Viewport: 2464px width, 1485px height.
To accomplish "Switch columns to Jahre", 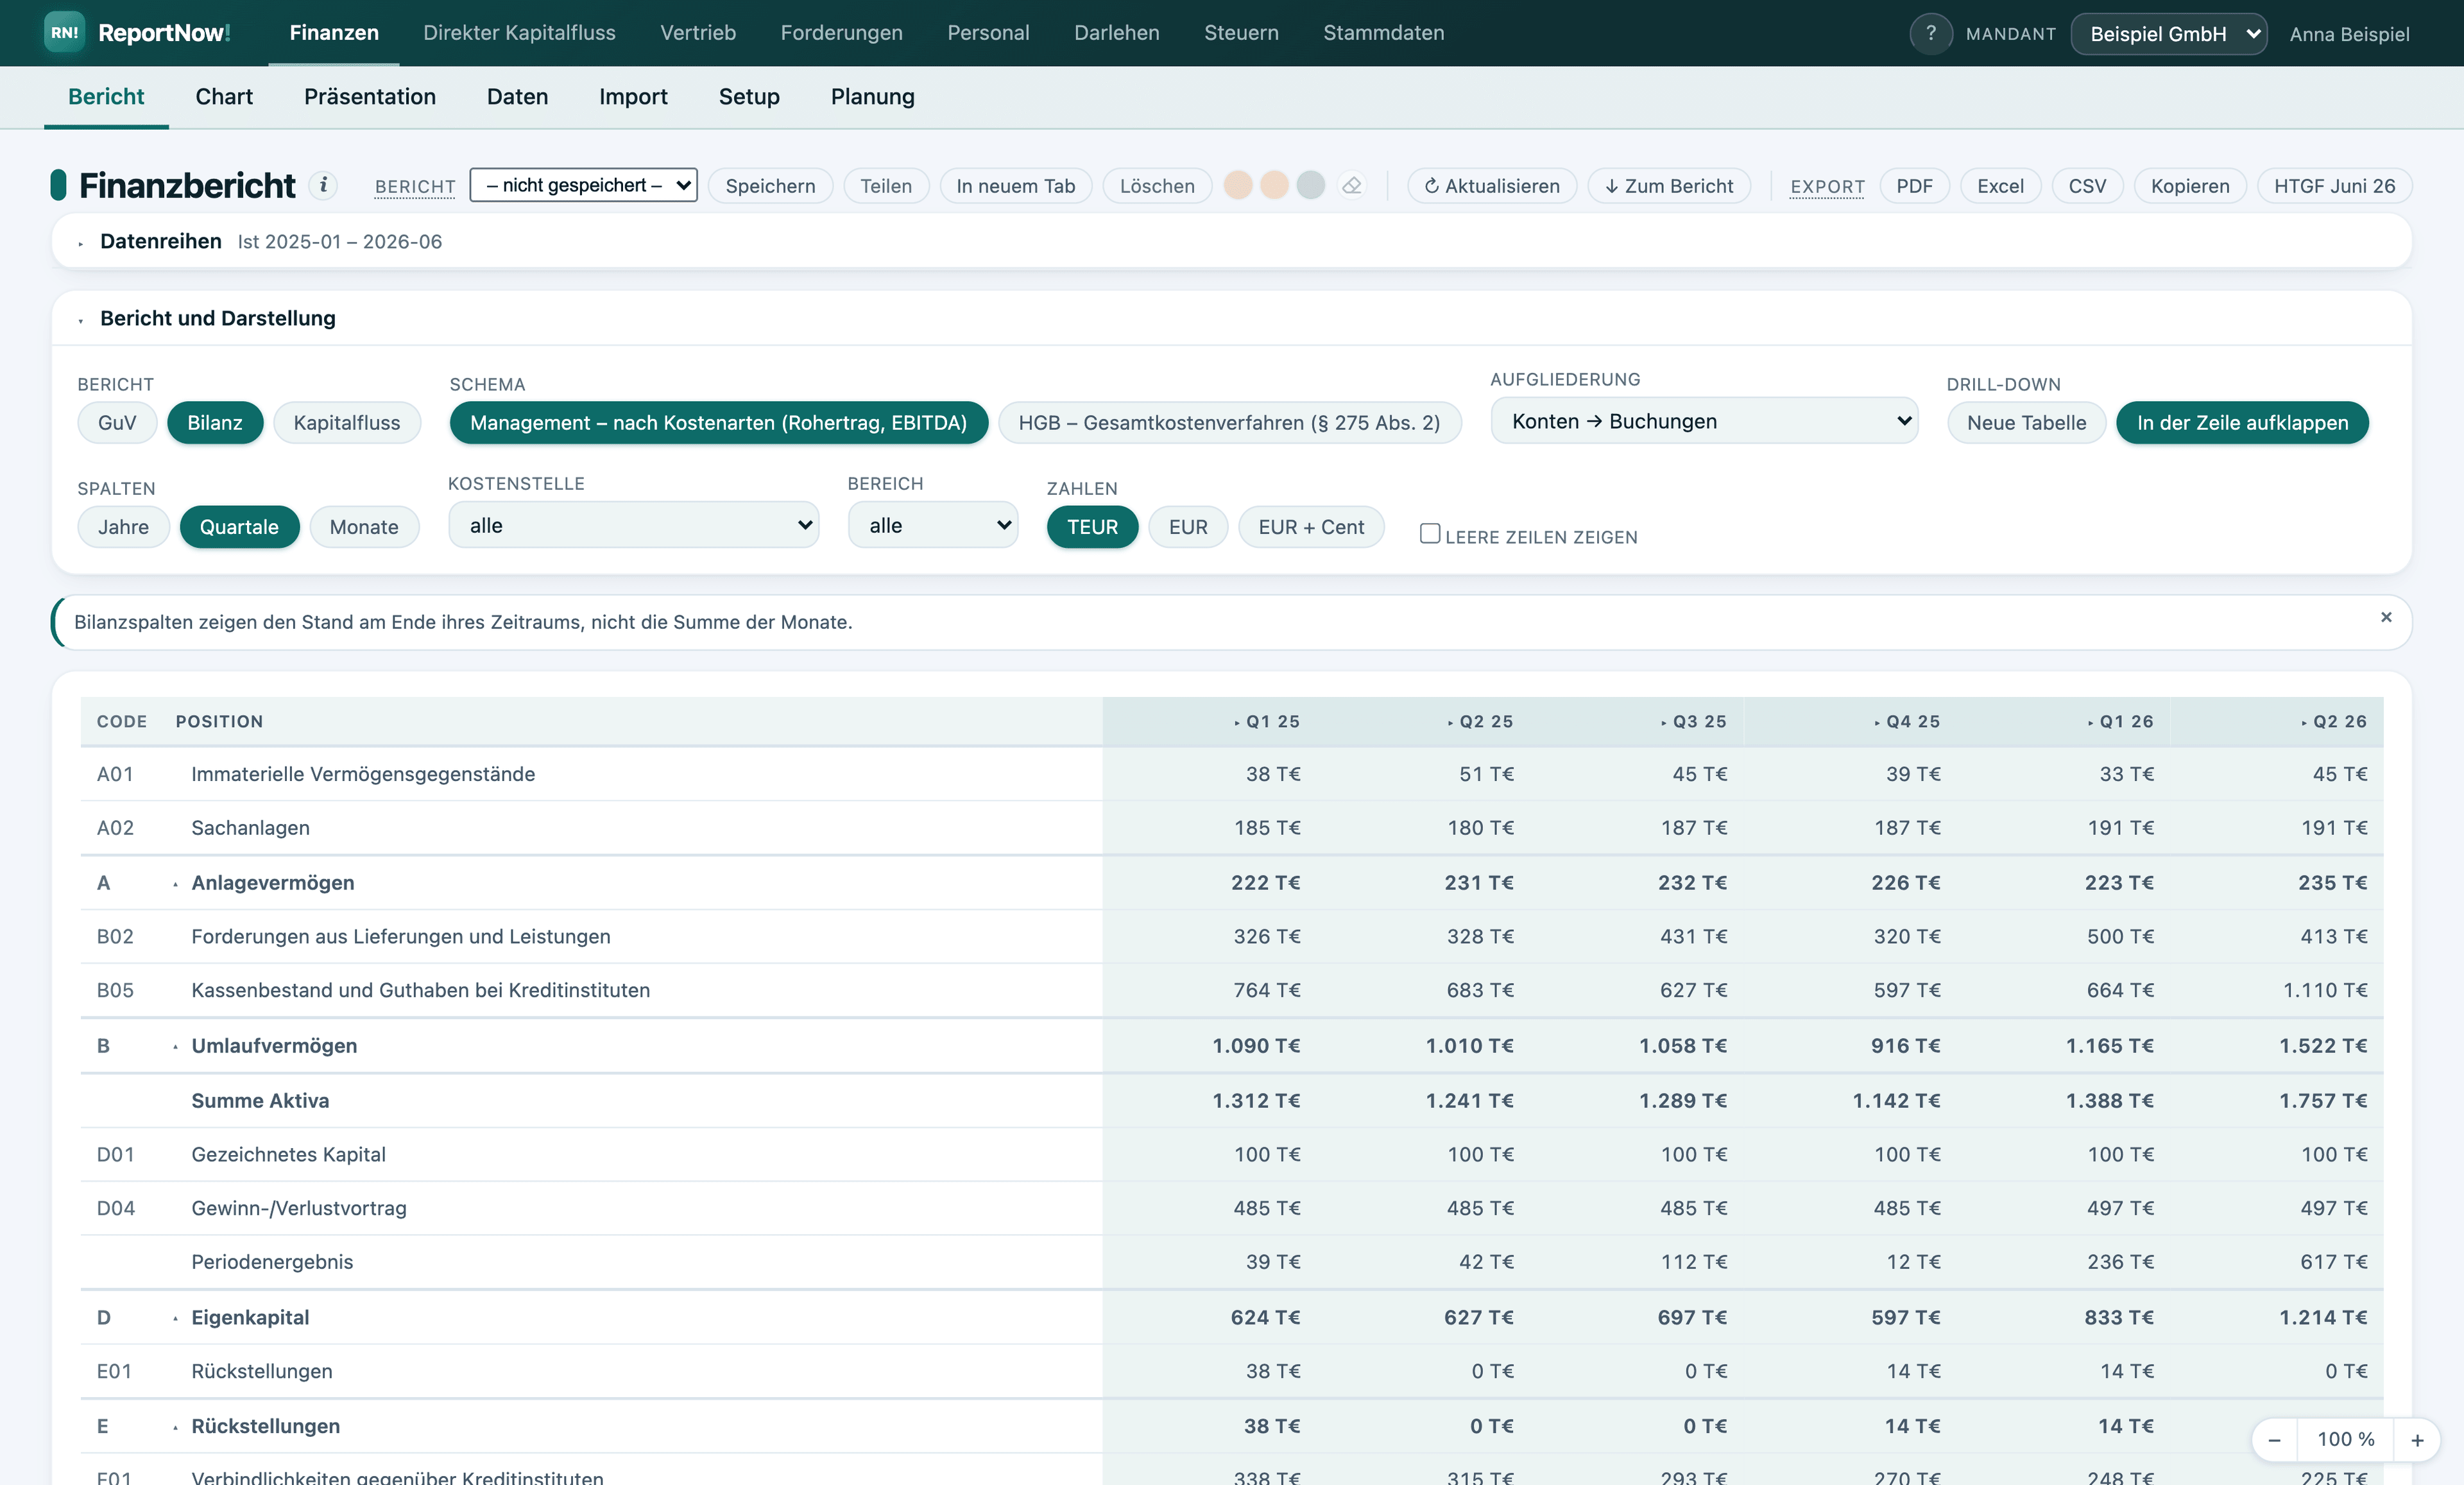I will click(x=123, y=527).
